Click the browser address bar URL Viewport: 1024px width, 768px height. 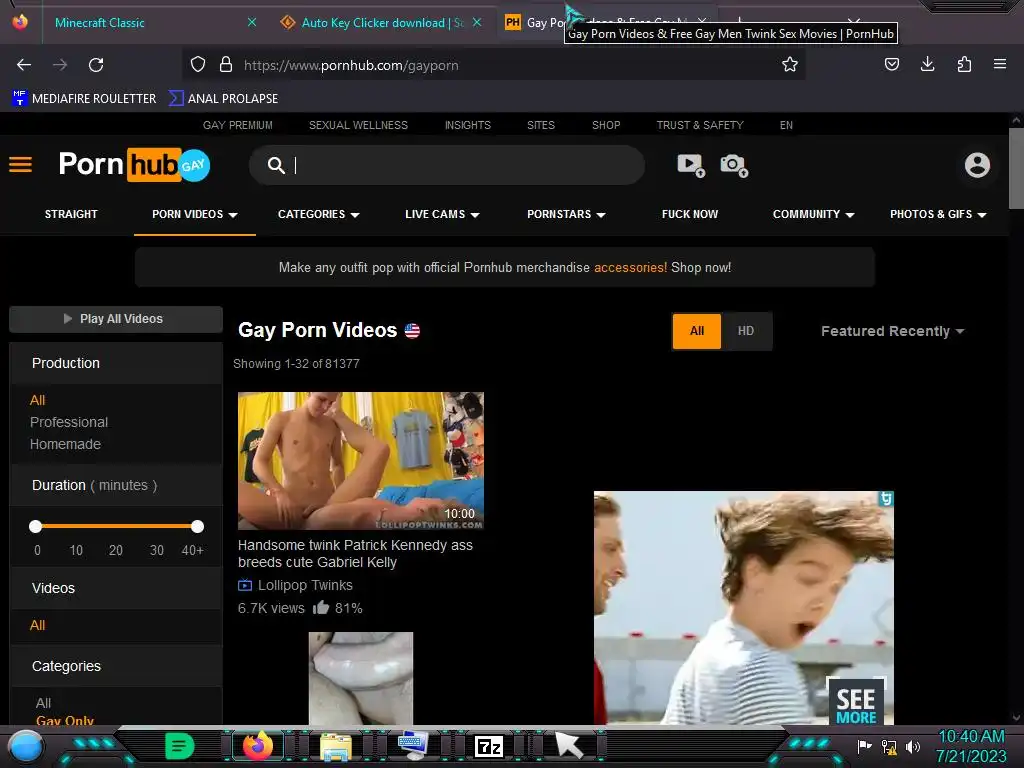(x=351, y=65)
